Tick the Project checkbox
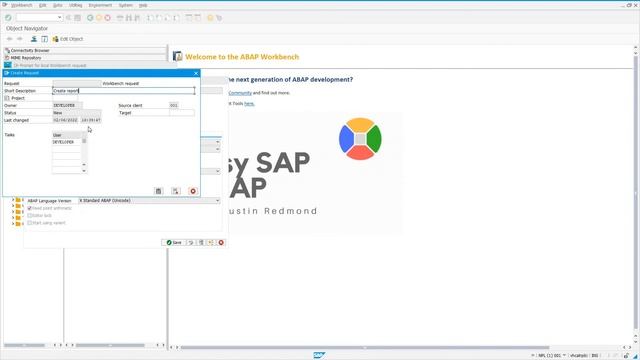 7,98
